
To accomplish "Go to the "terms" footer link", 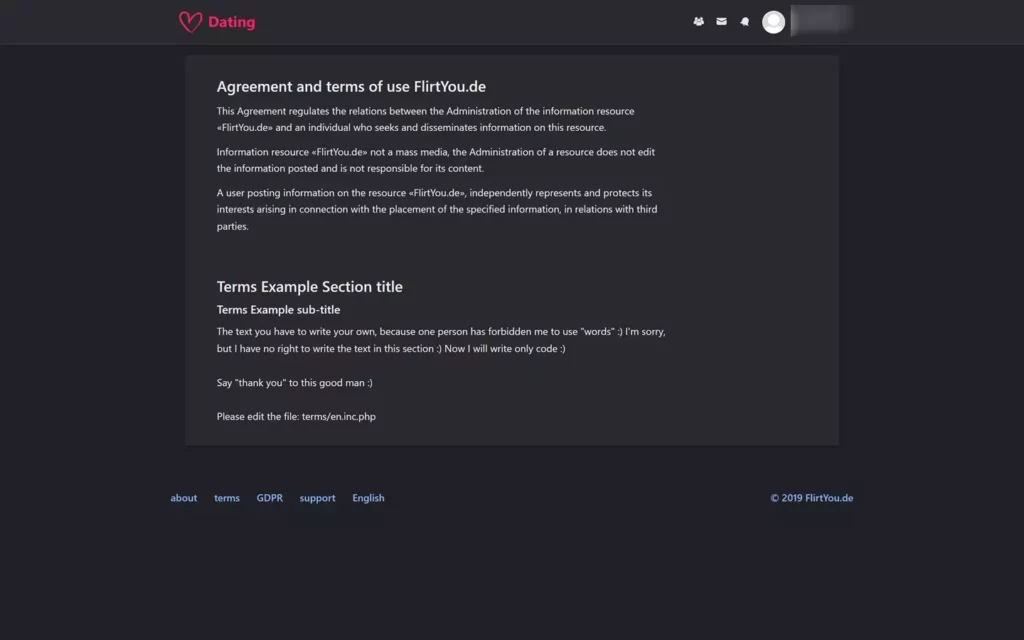I will [x=227, y=498].
